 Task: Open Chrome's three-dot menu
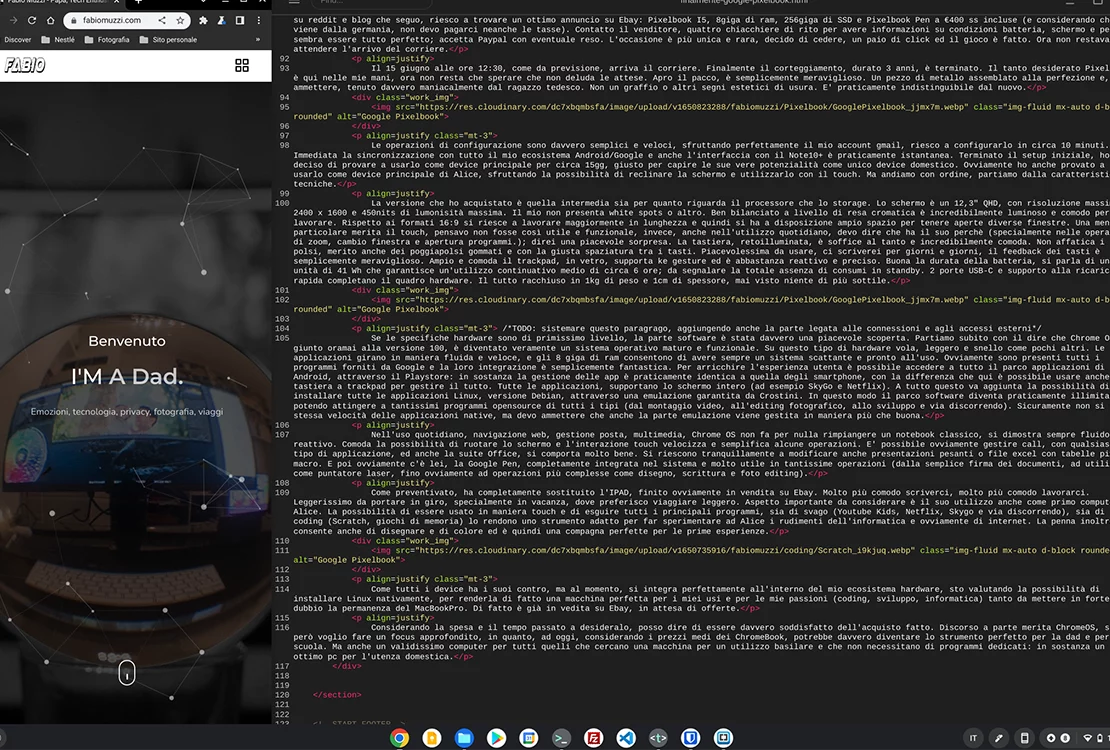pos(259,20)
